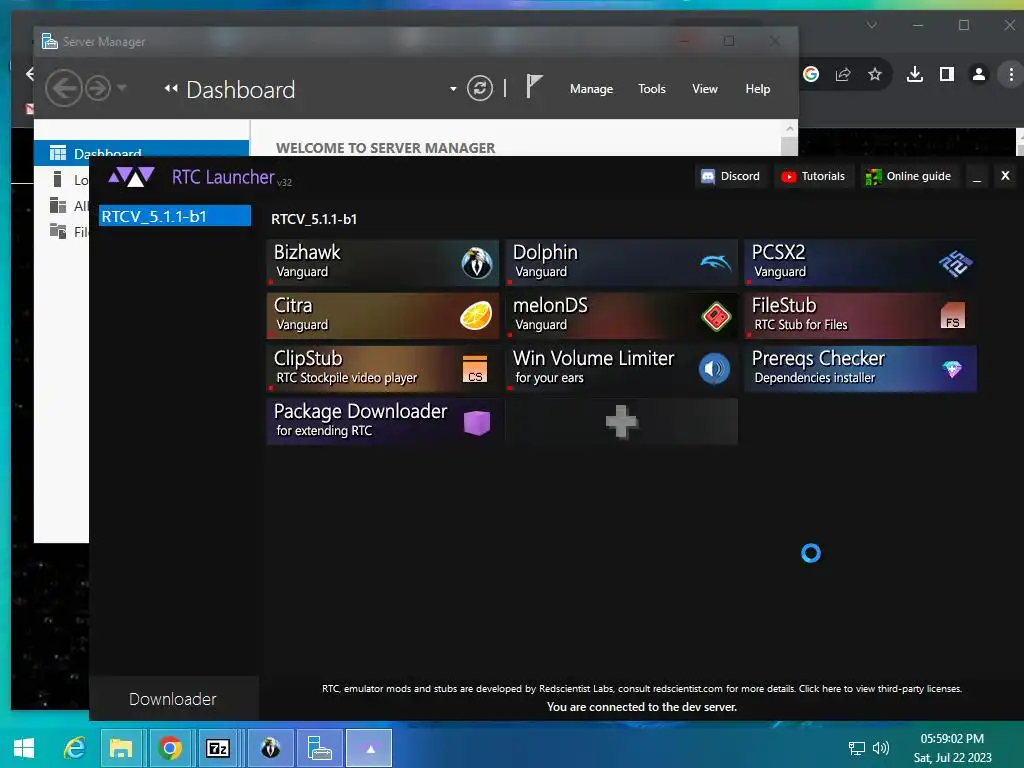Click the Chrome share page icon

843,74
